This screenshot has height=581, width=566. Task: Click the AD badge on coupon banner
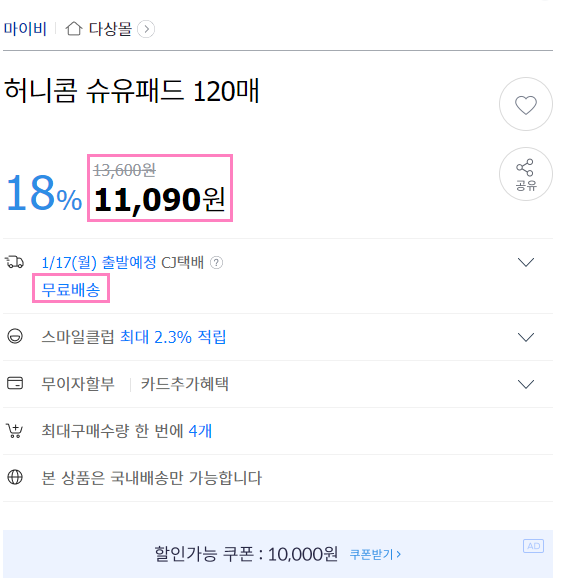[x=533, y=546]
